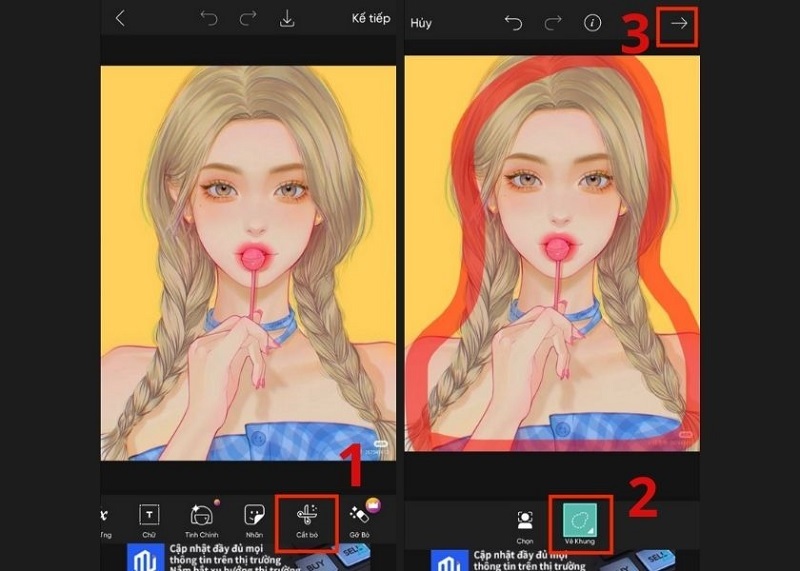Tap the red-outlined image in right canvas
Screen dimensions: 800x571
click(551, 250)
